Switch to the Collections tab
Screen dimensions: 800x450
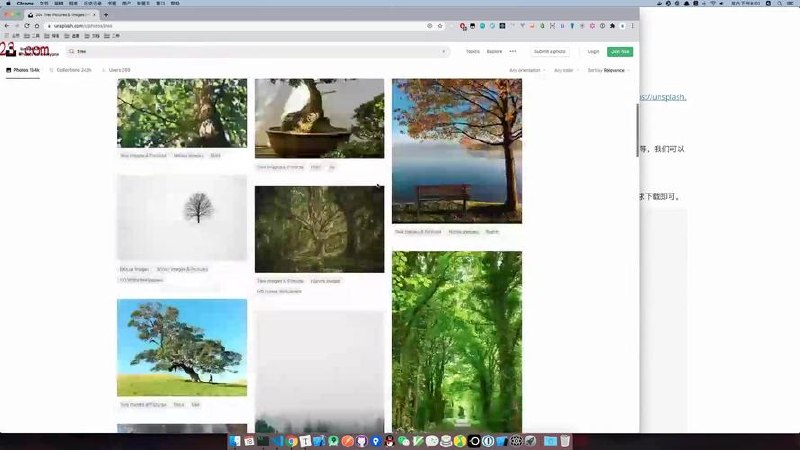[x=70, y=70]
